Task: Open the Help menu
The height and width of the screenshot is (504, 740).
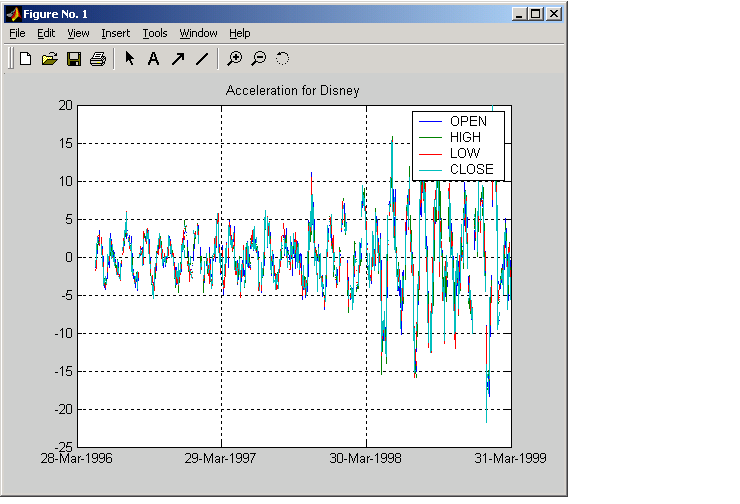Action: (240, 34)
